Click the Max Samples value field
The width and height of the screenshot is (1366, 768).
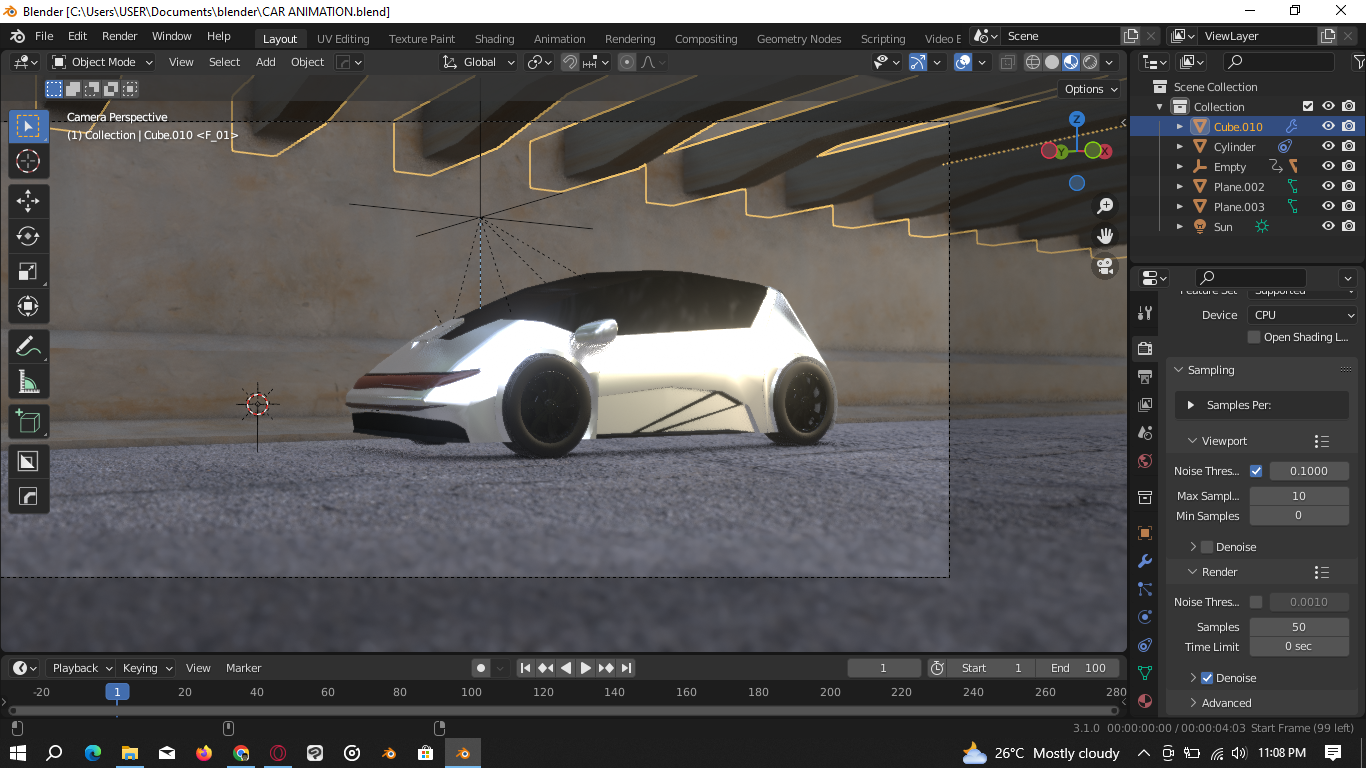pyautogui.click(x=1298, y=496)
